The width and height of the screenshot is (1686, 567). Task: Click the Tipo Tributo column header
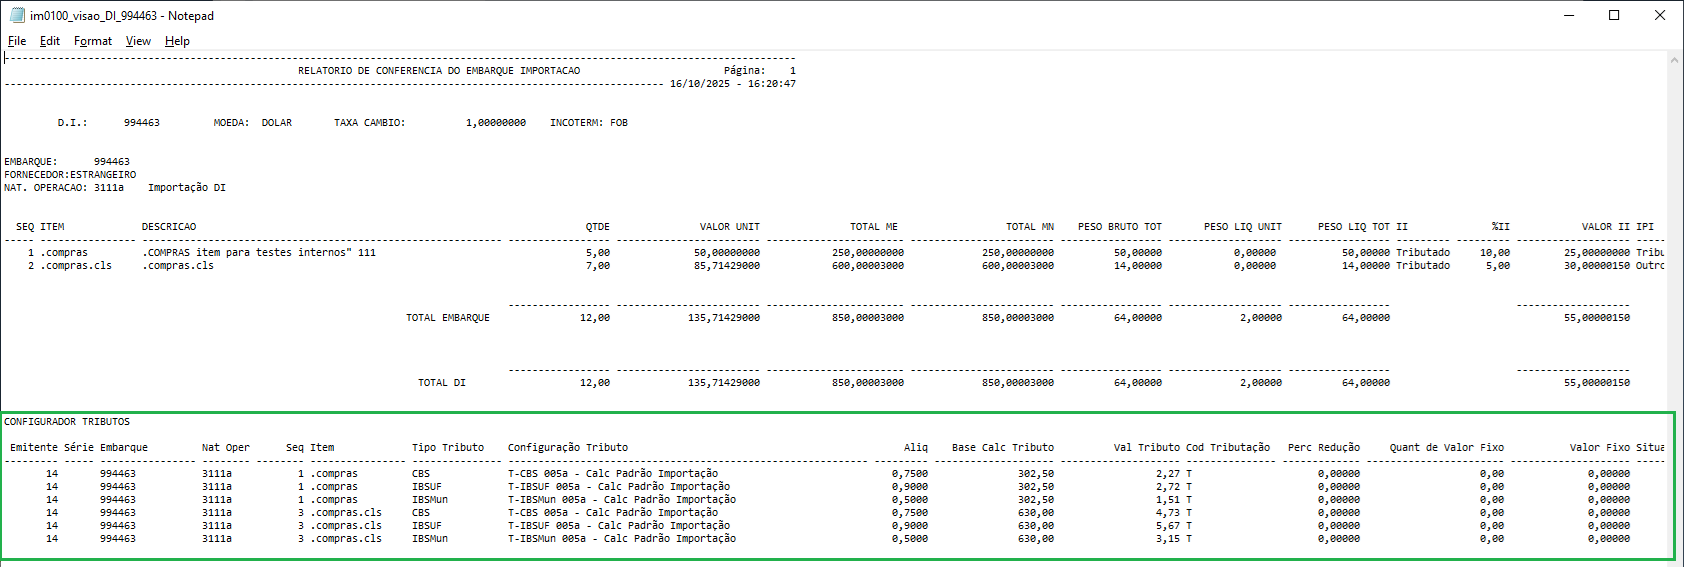pos(448,448)
